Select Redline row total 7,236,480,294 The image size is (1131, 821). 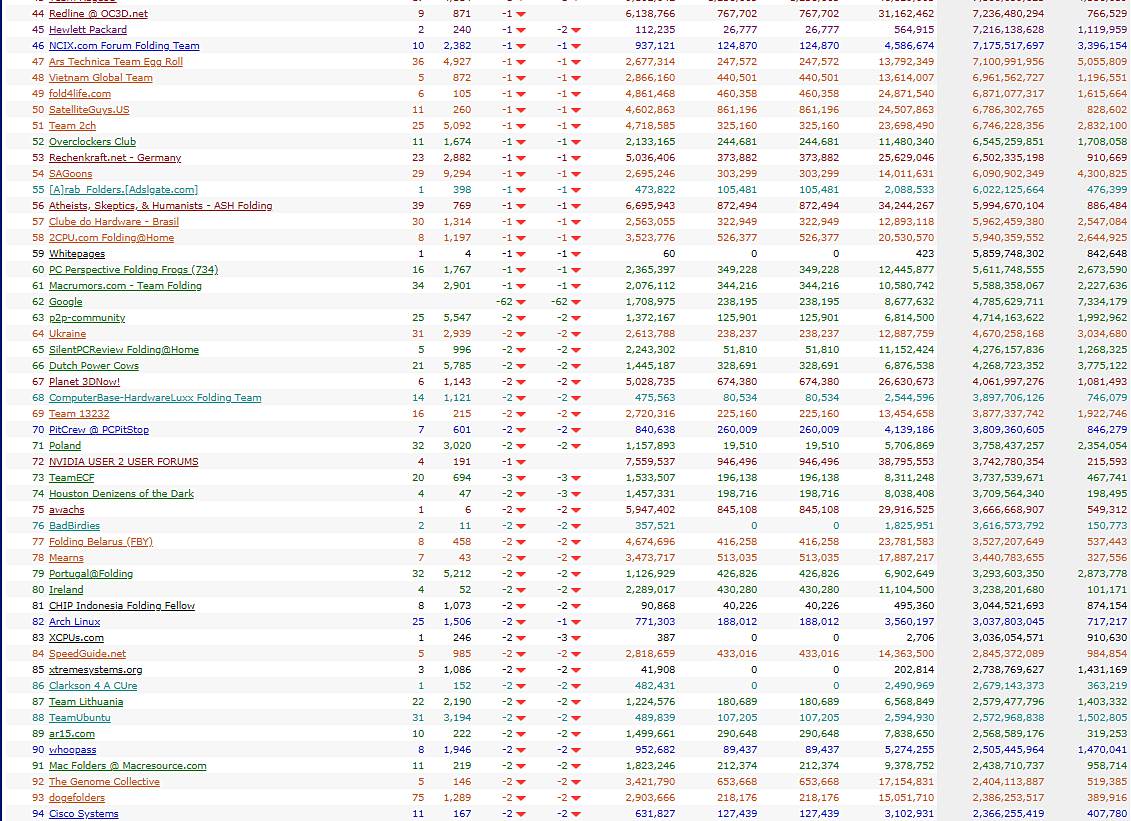(1008, 14)
